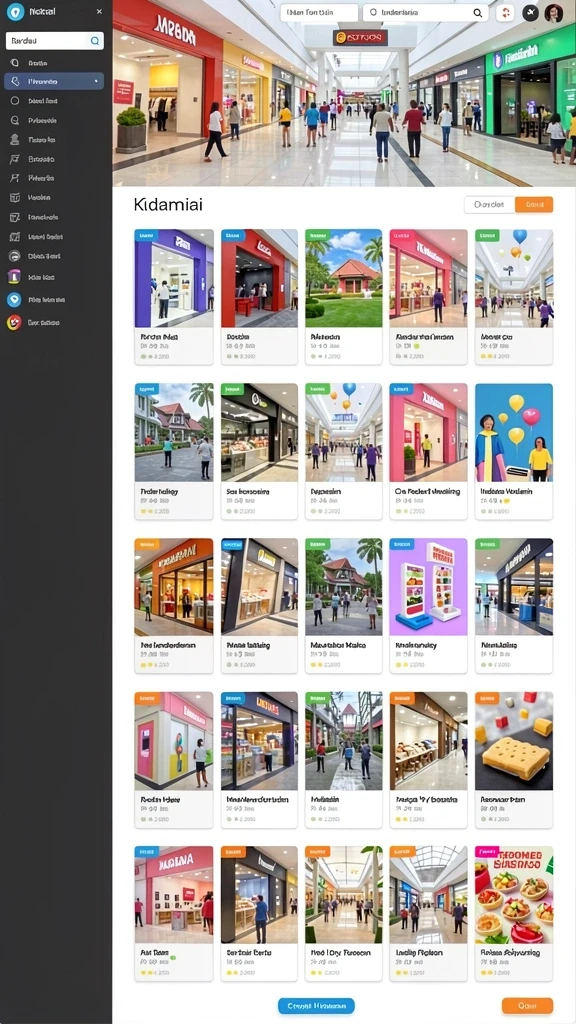Open the first sidebar menu item below search
Screen dimensions: 576x1024
(54, 63)
